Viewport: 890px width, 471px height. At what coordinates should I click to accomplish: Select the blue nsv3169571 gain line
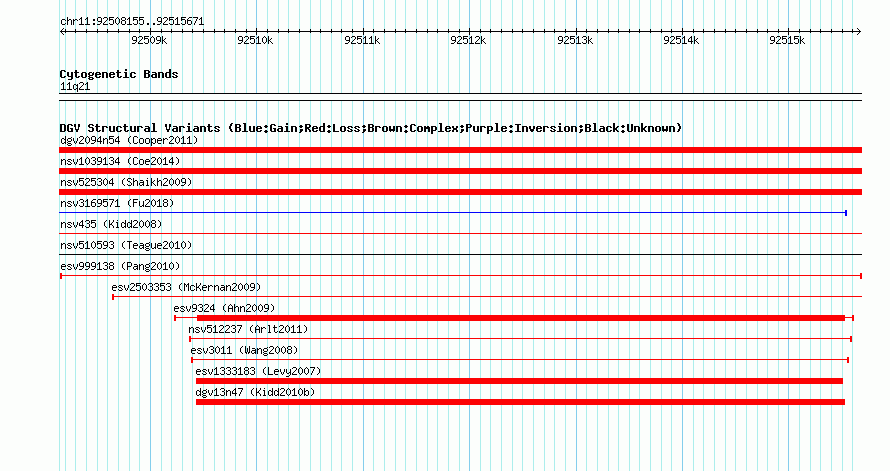[x=453, y=213]
